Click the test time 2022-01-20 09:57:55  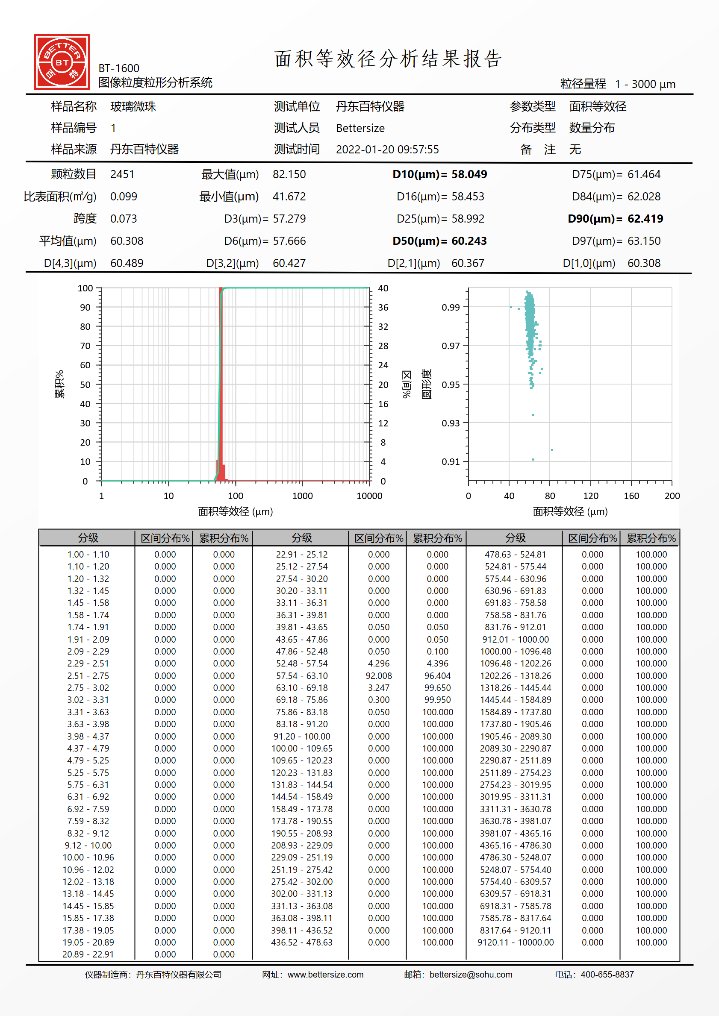point(387,150)
